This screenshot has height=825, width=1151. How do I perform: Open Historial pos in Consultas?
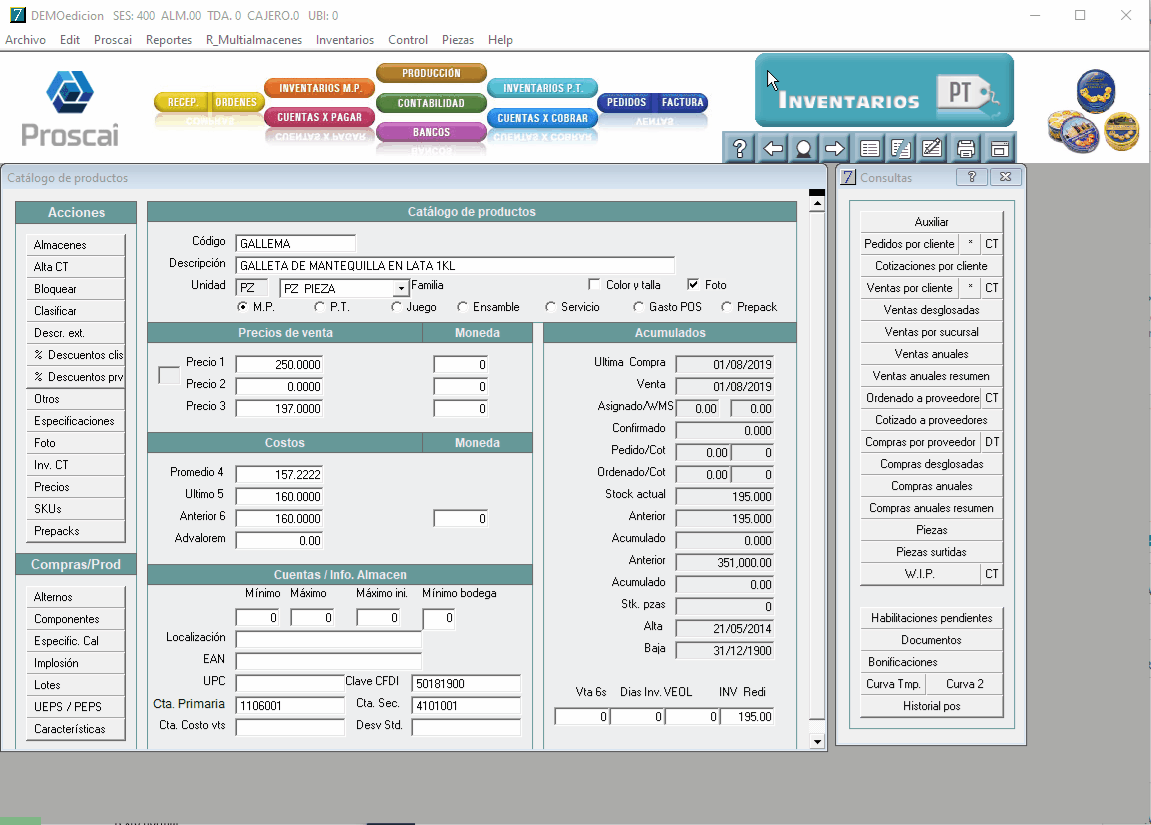[932, 706]
